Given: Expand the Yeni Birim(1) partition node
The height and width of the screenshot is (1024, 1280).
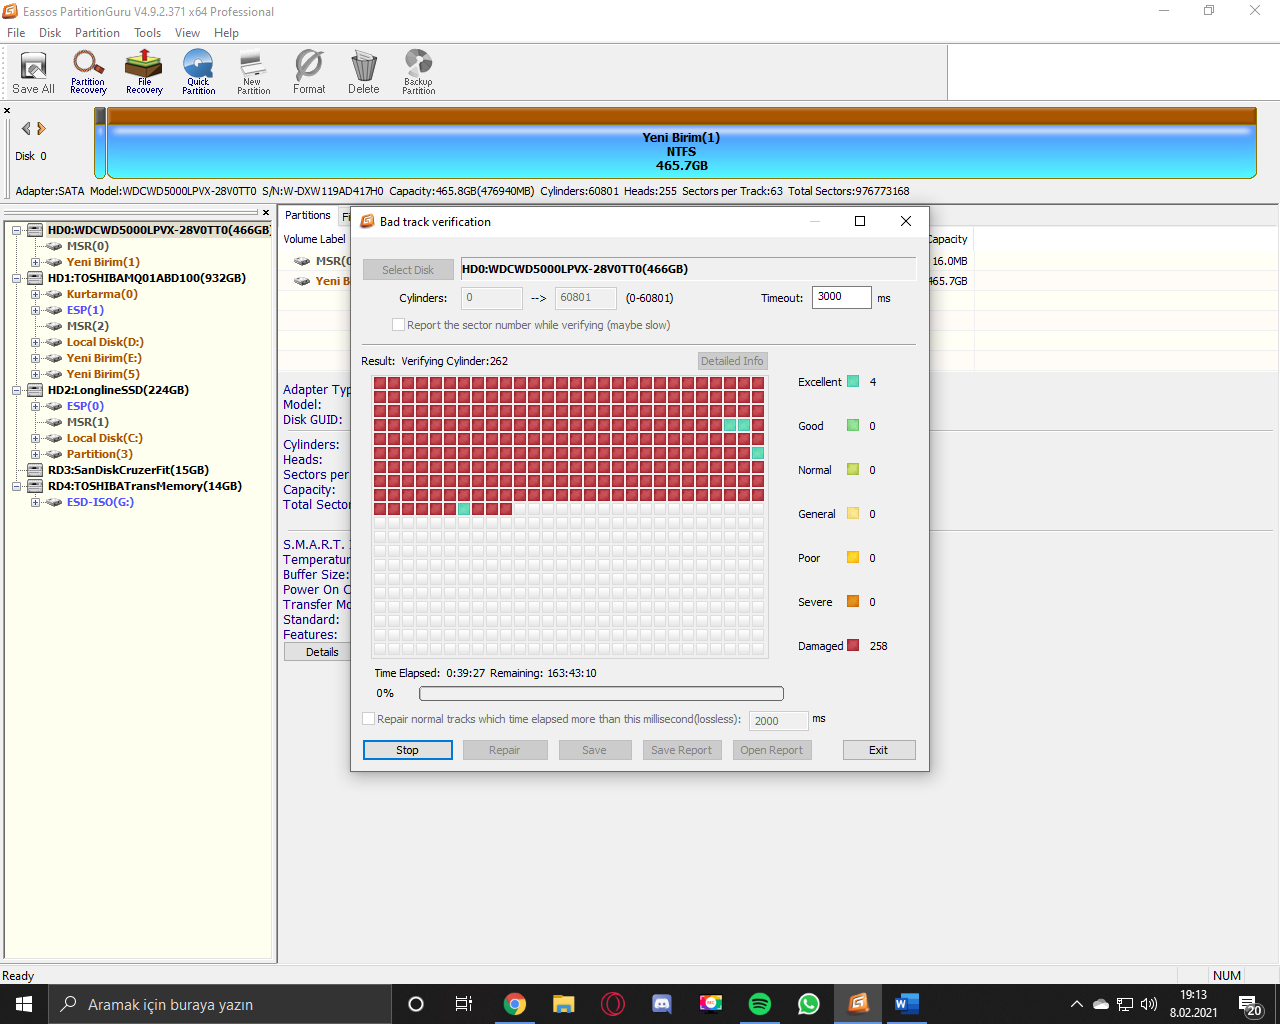Looking at the screenshot, I should click(35, 262).
